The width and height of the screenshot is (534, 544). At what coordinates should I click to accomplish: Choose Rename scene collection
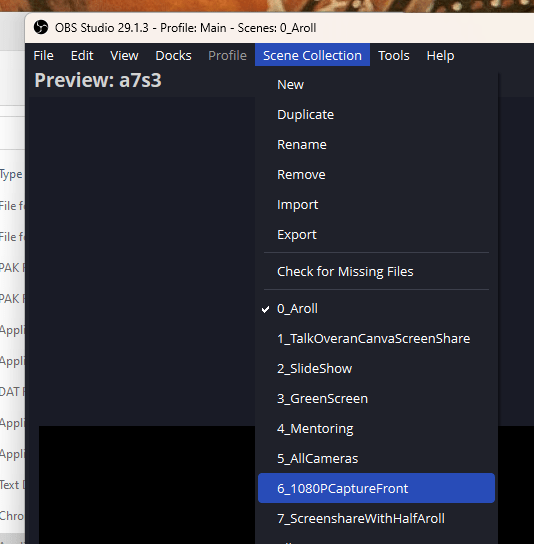[376, 145]
